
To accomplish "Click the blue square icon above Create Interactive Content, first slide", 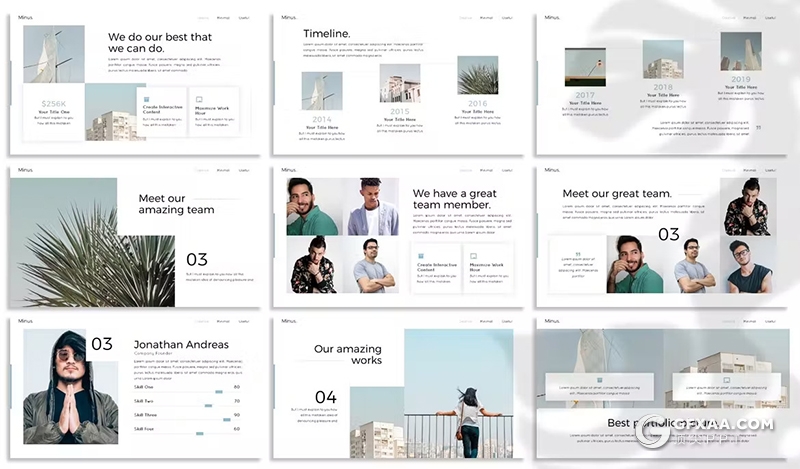I will pyautogui.click(x=148, y=100).
